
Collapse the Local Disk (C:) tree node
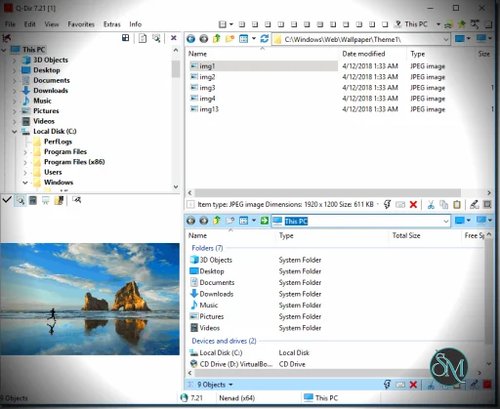[x=14, y=132]
